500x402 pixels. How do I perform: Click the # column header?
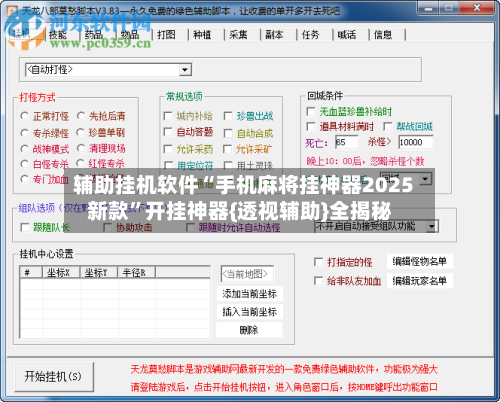click(31, 272)
